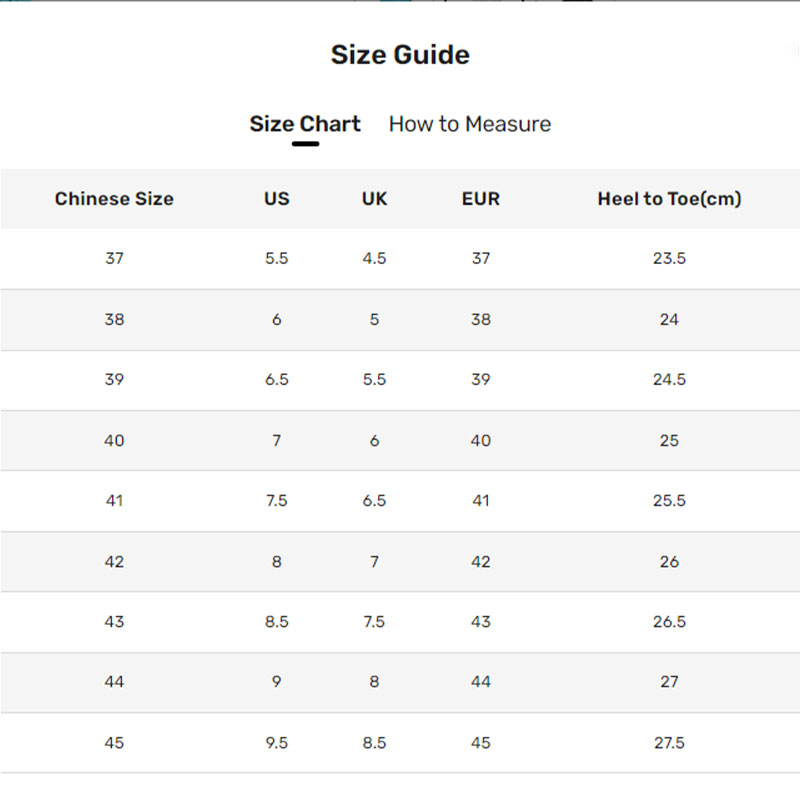Click the UK 4.5 cell
The height and width of the screenshot is (800, 800).
(x=374, y=258)
